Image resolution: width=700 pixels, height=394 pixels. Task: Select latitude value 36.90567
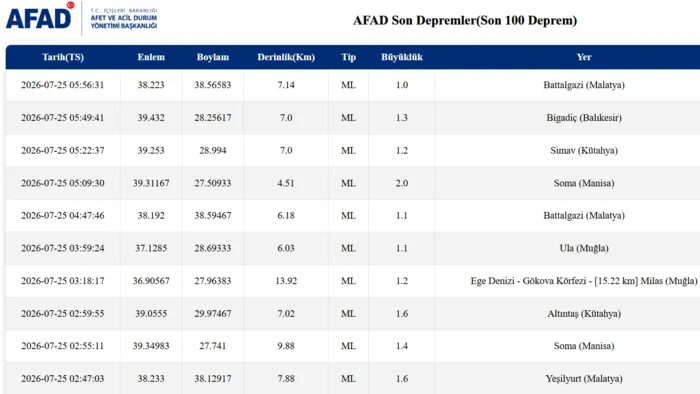151,281
